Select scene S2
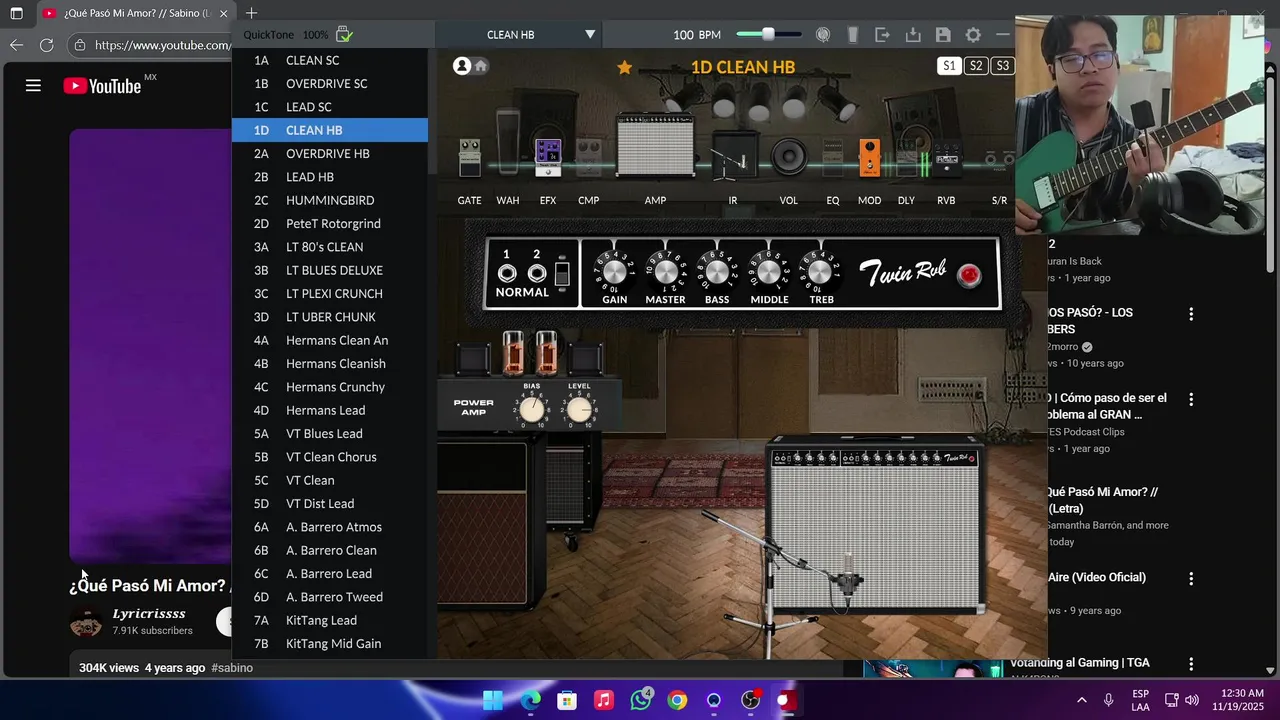The height and width of the screenshot is (720, 1280). (x=976, y=66)
